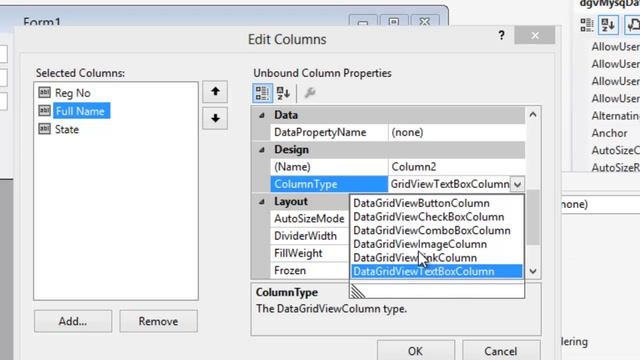640x360 pixels.
Task: Click the Categorized view icon in Edit Columns
Action: pos(262,93)
